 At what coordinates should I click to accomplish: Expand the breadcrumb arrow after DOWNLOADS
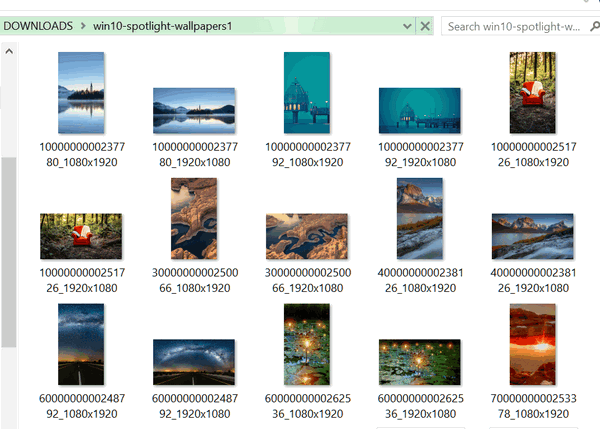pyautogui.click(x=83, y=26)
